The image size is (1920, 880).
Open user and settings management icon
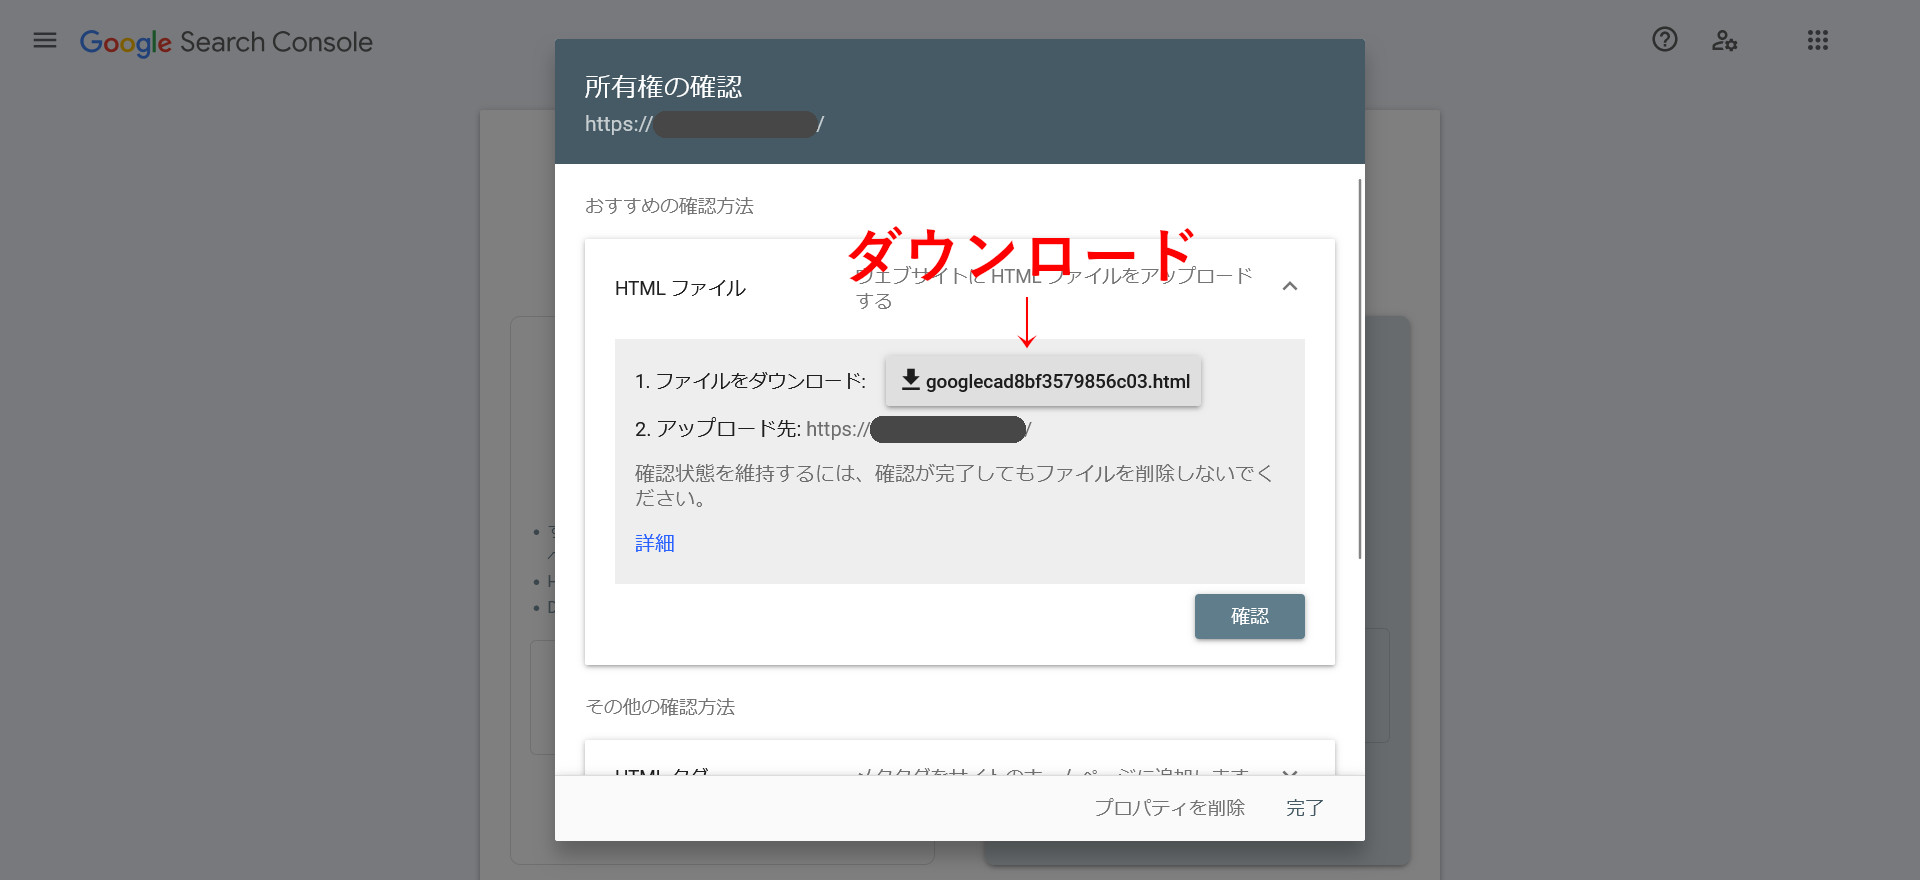coord(1724,40)
